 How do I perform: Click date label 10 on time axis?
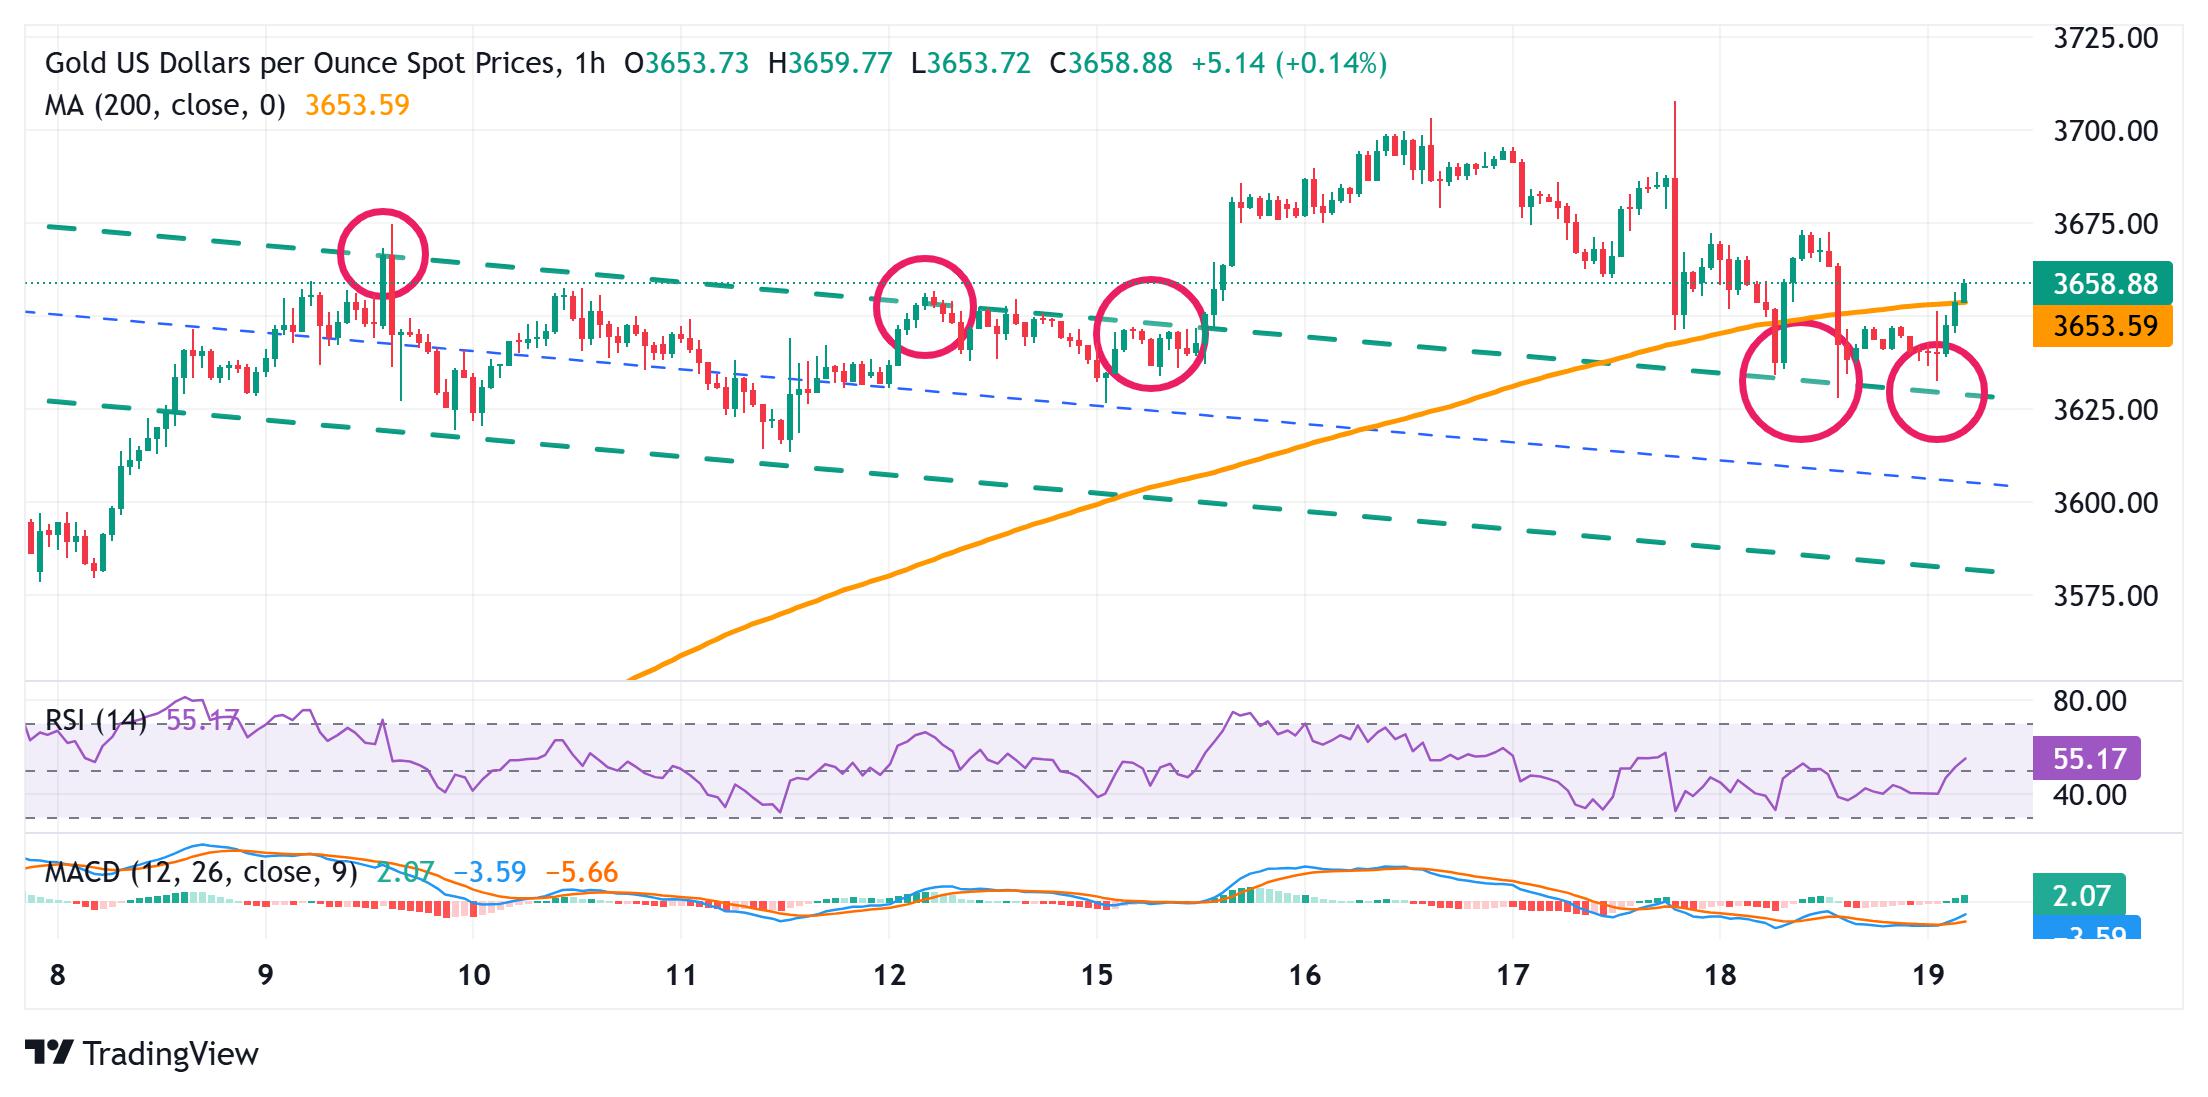coord(473,975)
